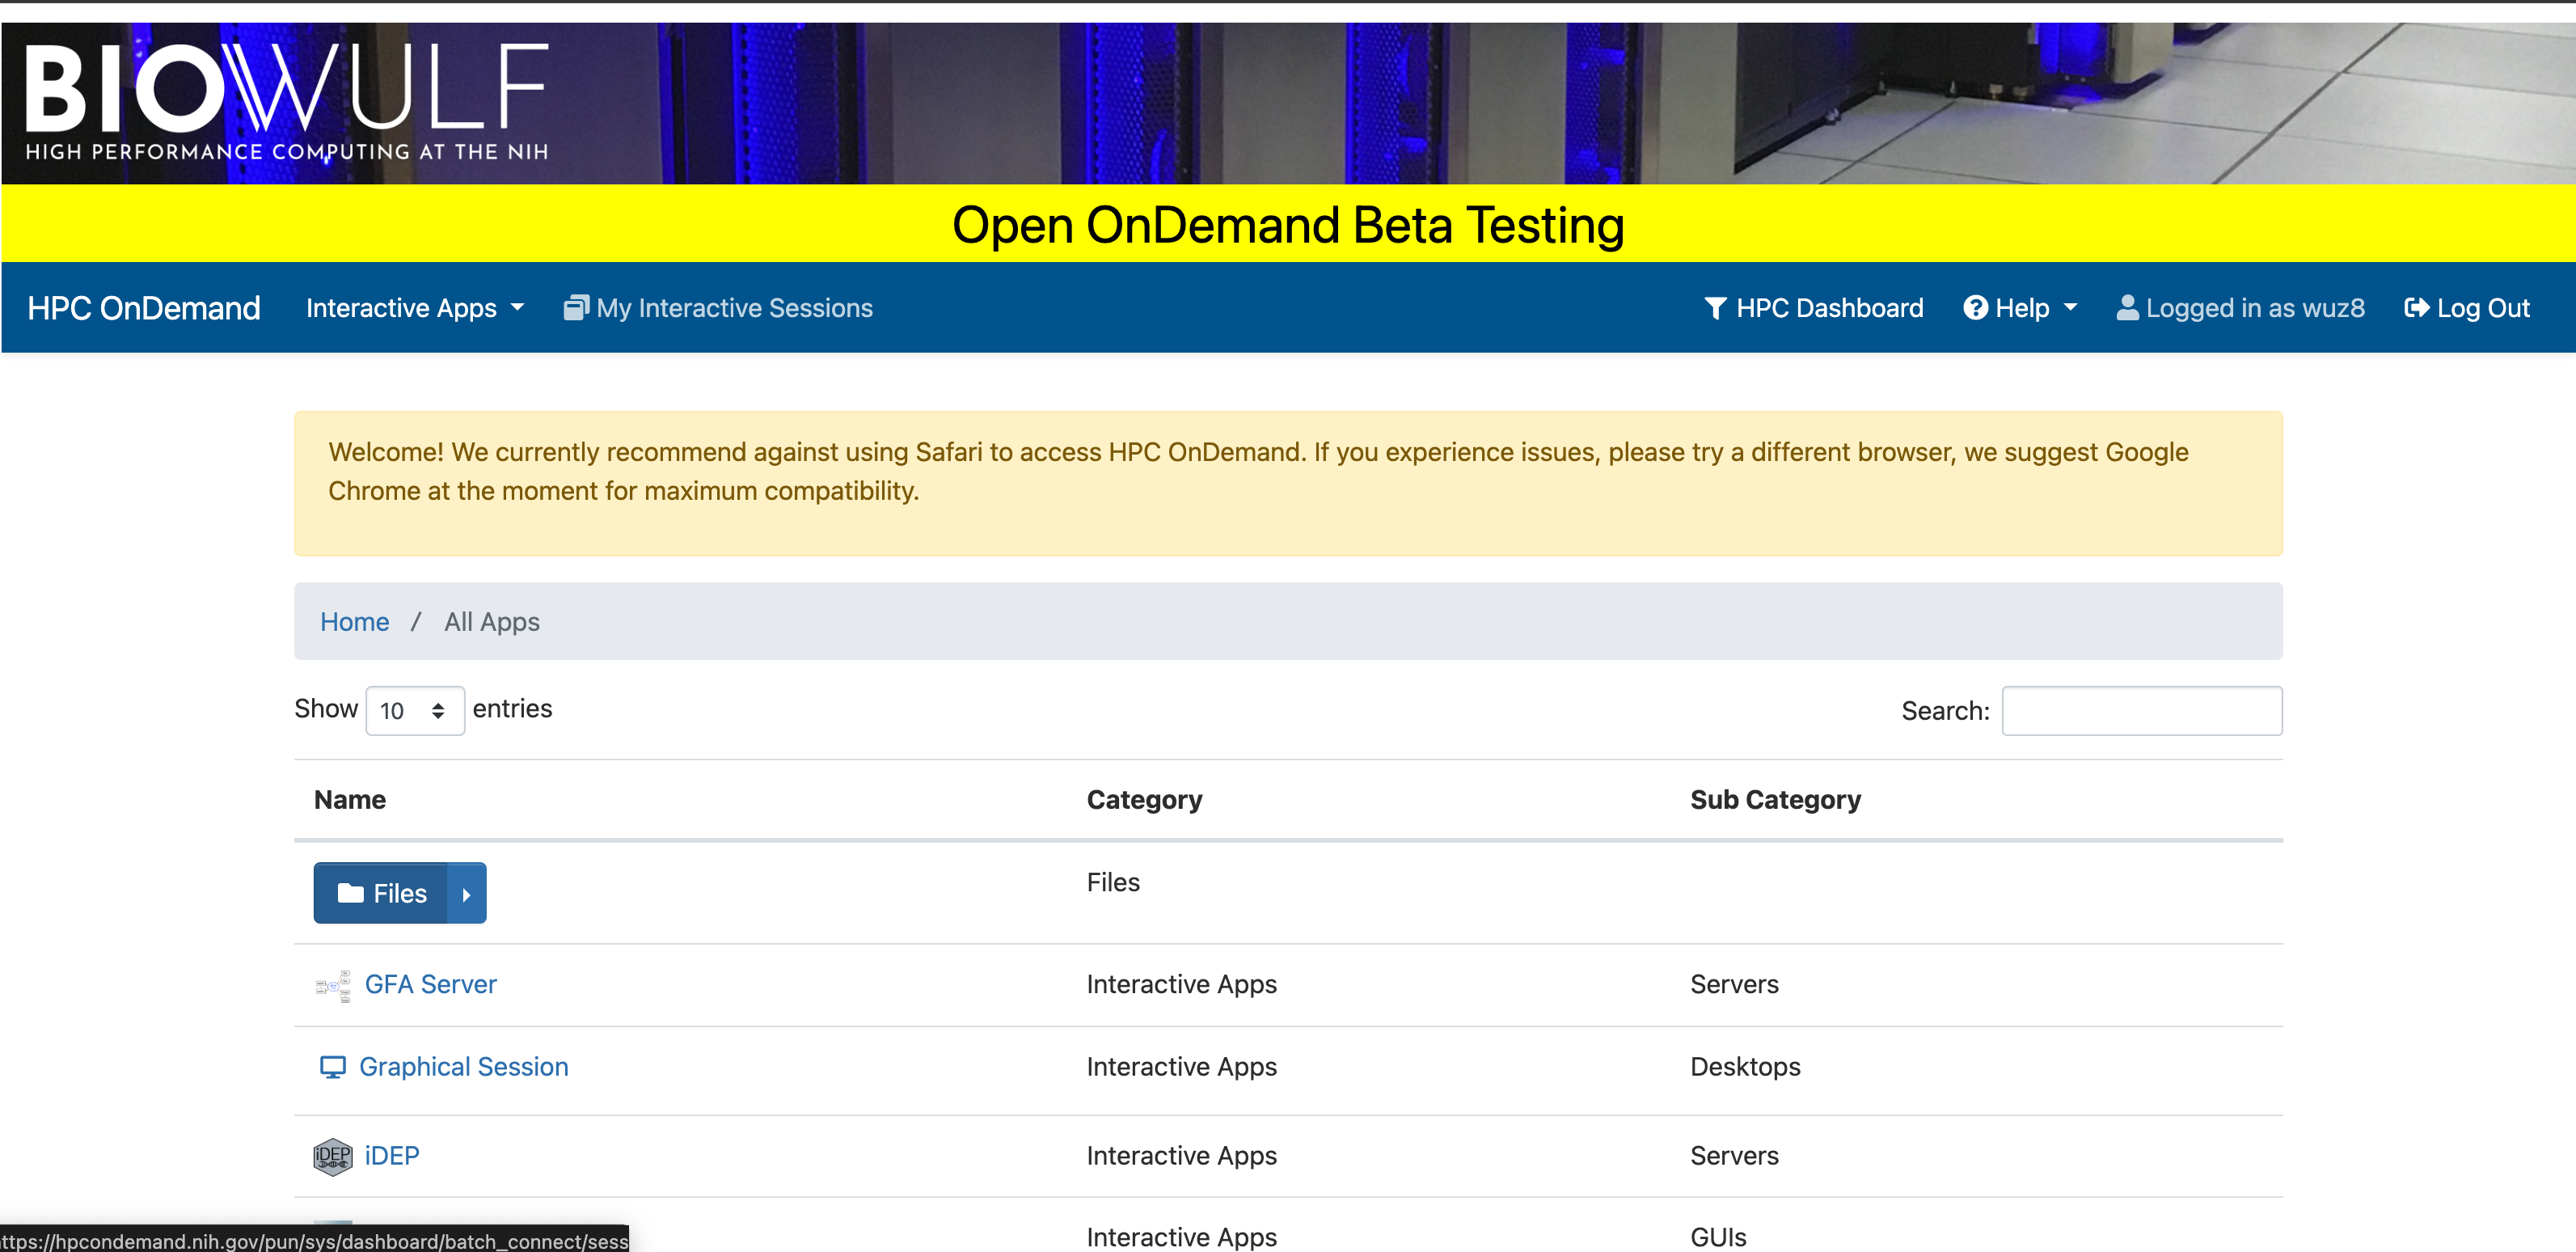Viewport: 2576px width, 1252px height.
Task: Open the Graphical Session link
Action: pyautogui.click(x=463, y=1067)
